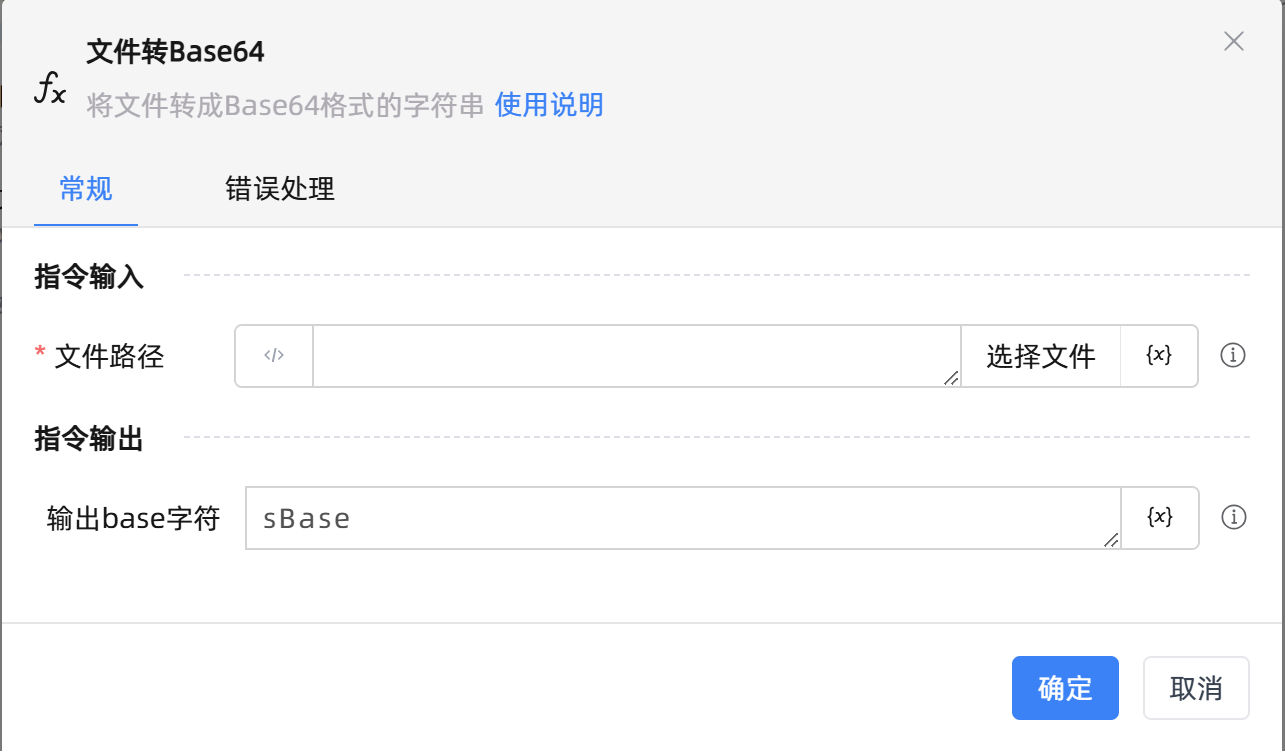Click the 文件转Base64 dialog title
1285x751 pixels.
coord(176,52)
